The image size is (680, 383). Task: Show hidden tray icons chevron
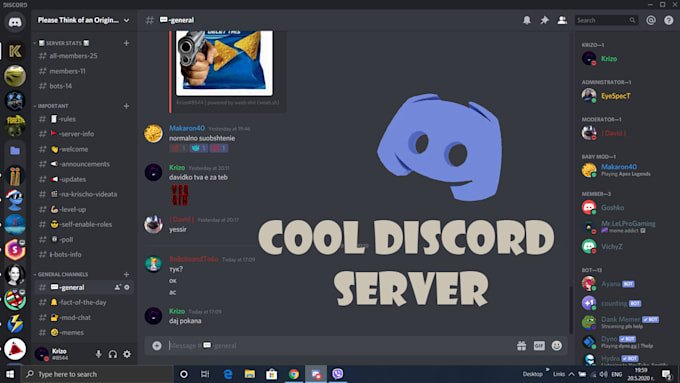[x=572, y=374]
